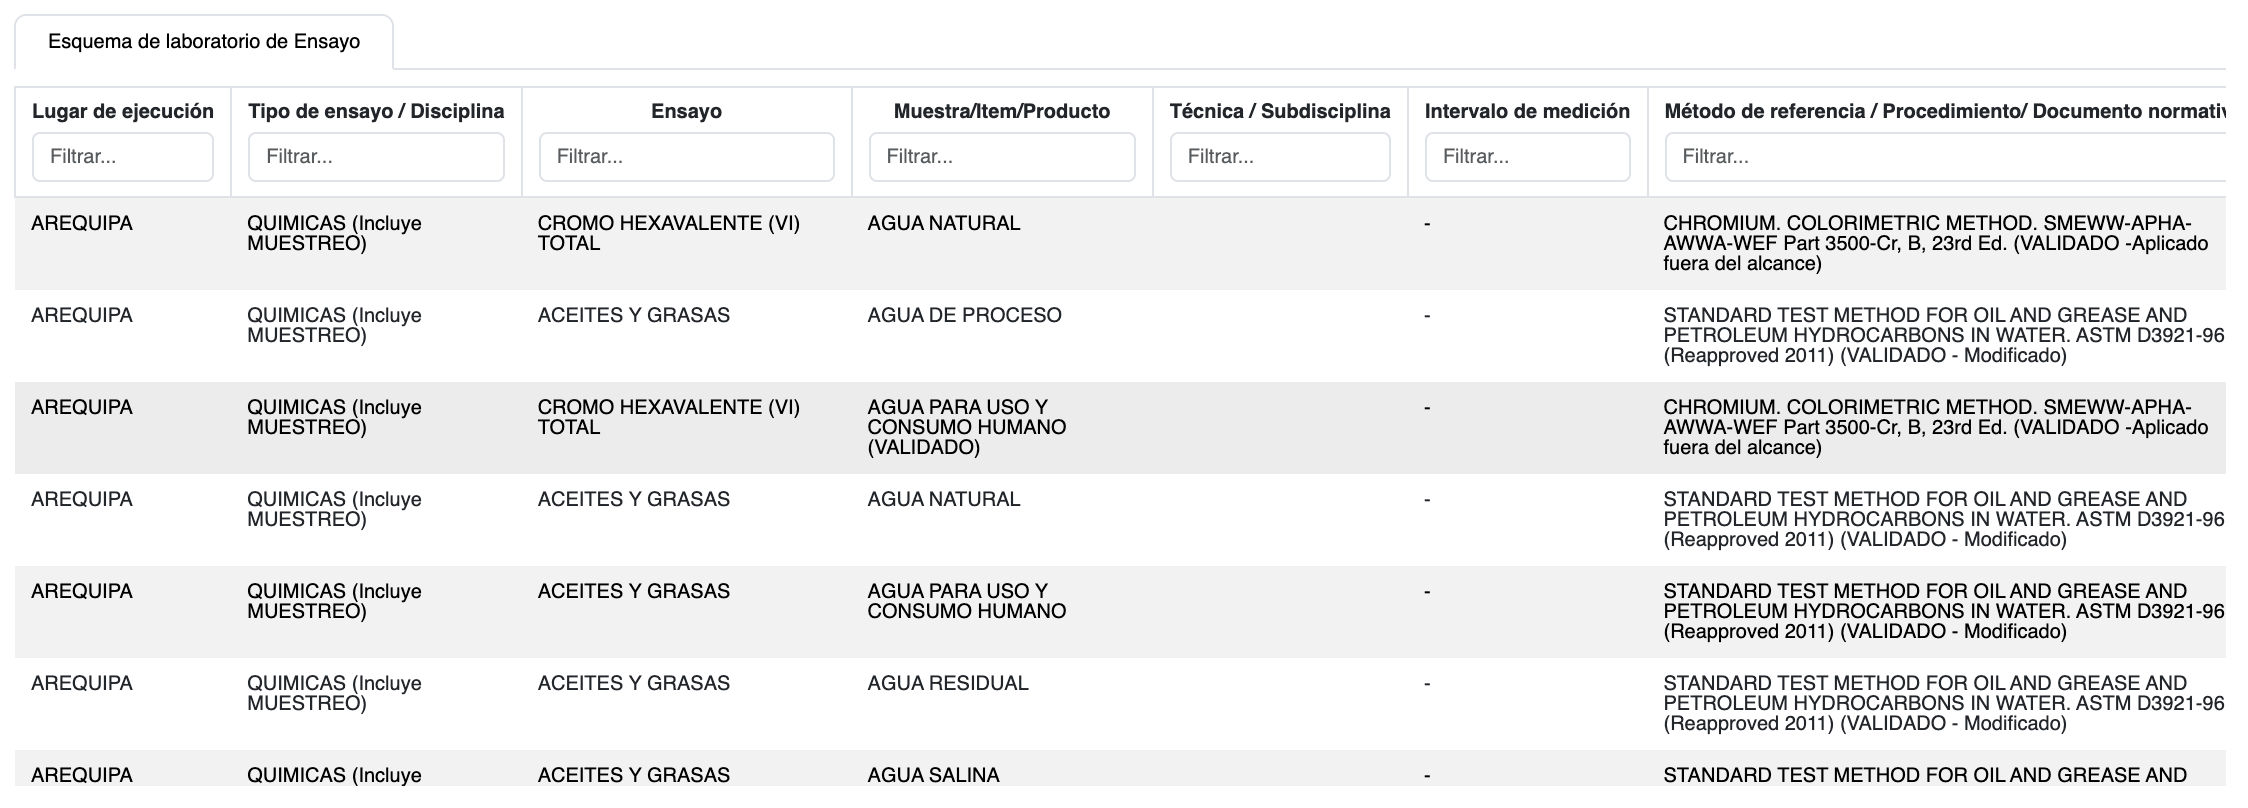Focus the Tipo de ensayo / Disciplina filter box
This screenshot has height=808, width=2248.
point(376,157)
